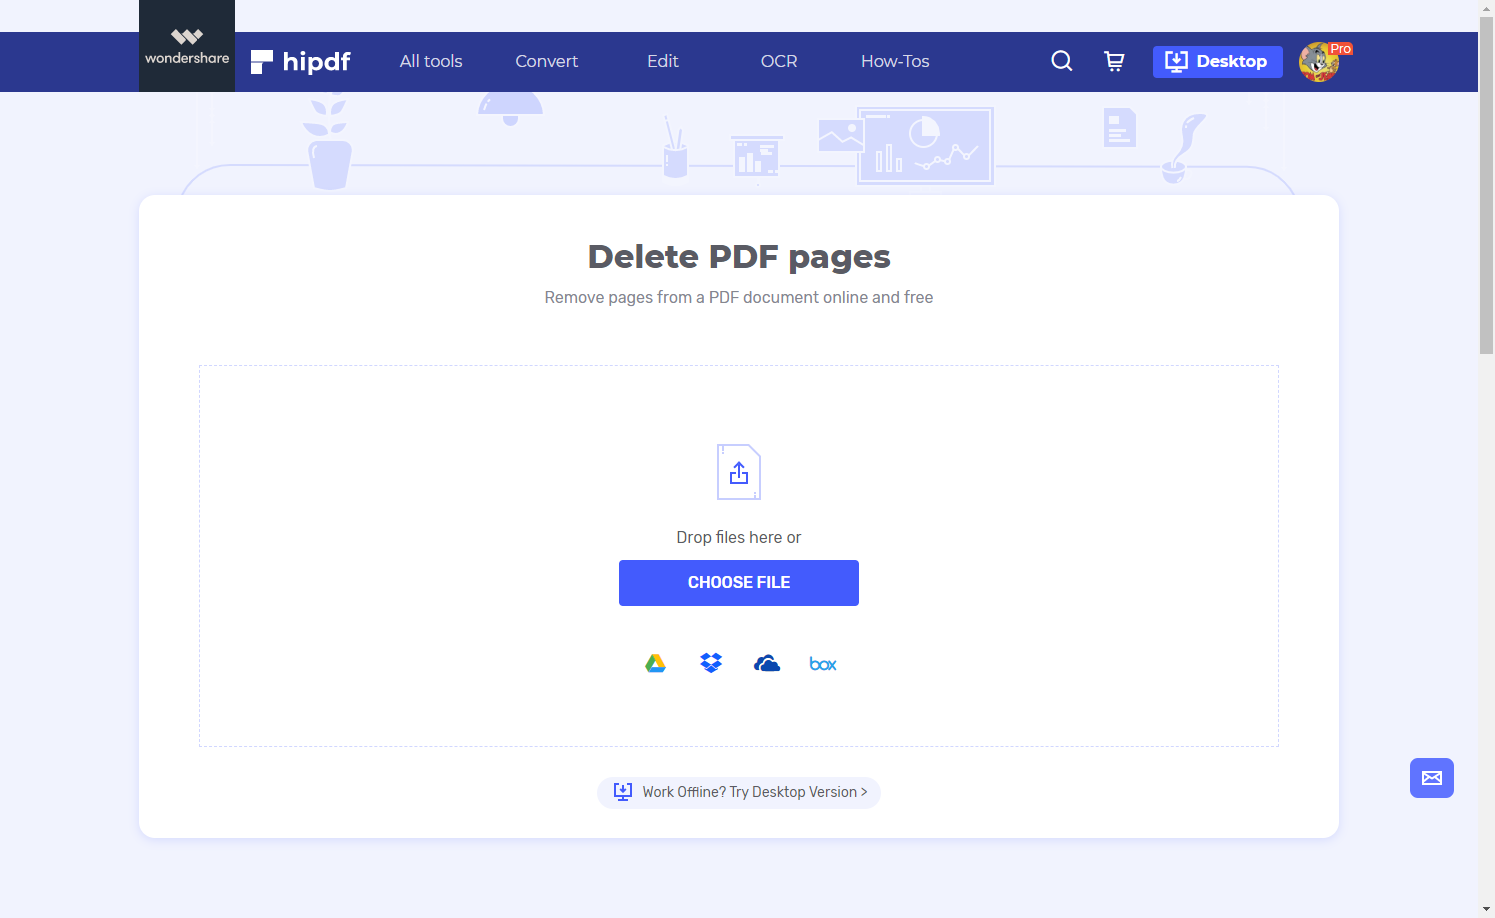Viewport: 1495px width, 918px height.
Task: Click the Desktop download button
Action: [1217, 61]
